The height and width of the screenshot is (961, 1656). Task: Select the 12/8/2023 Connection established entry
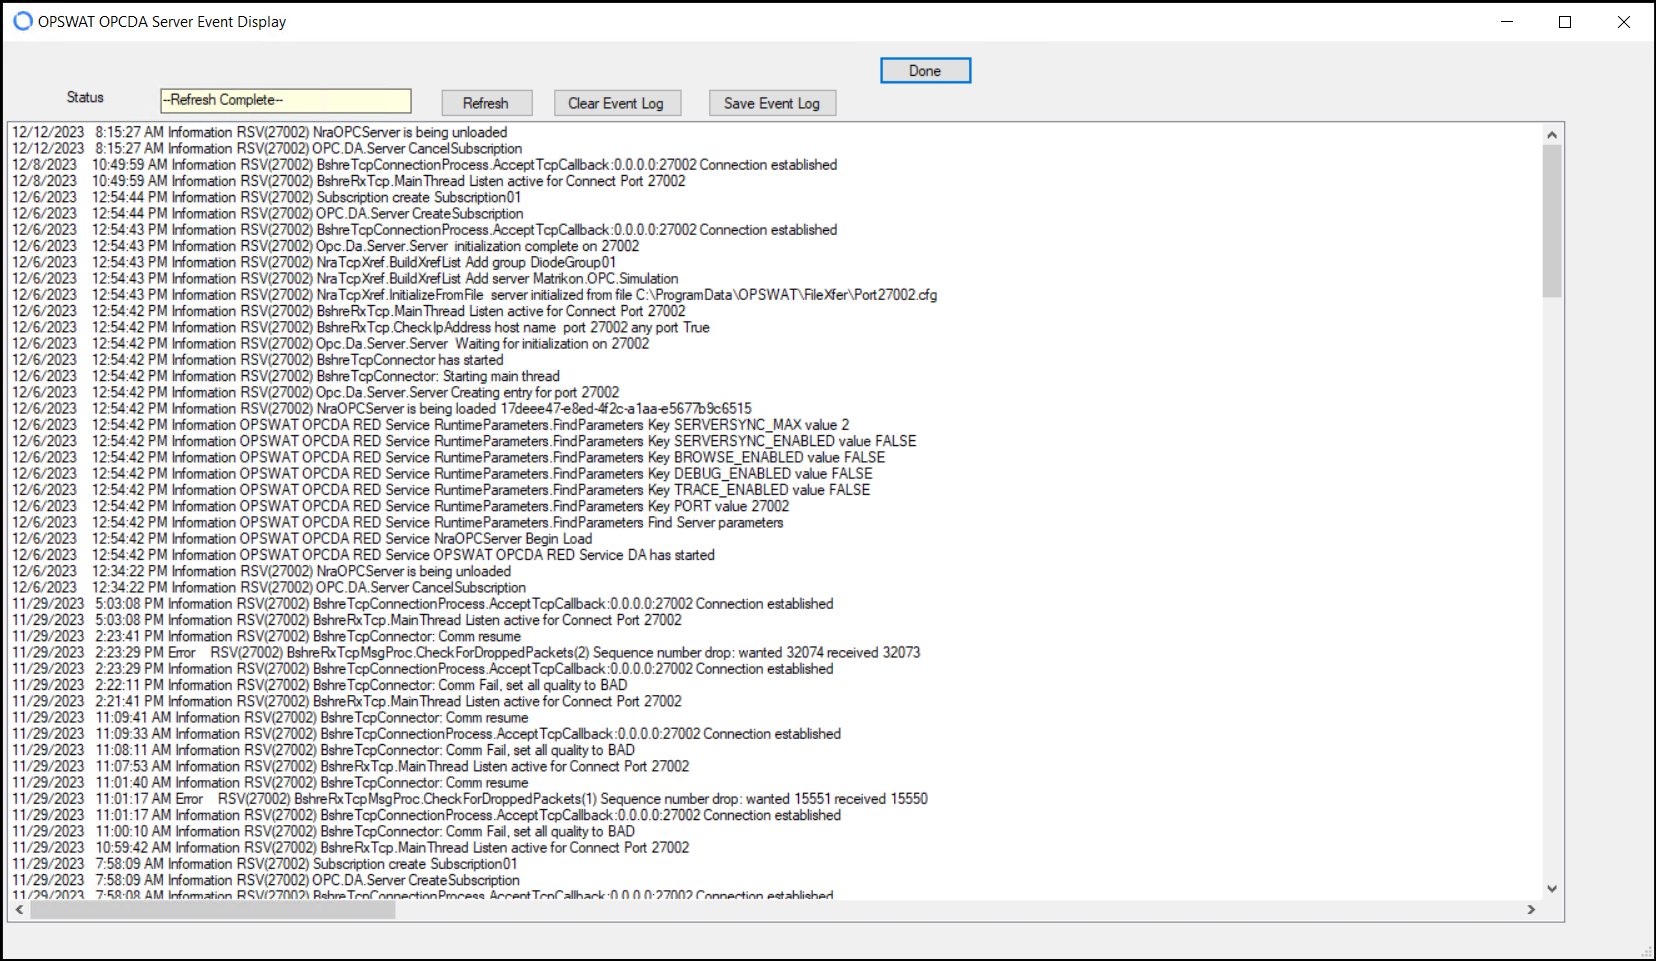[x=425, y=165]
